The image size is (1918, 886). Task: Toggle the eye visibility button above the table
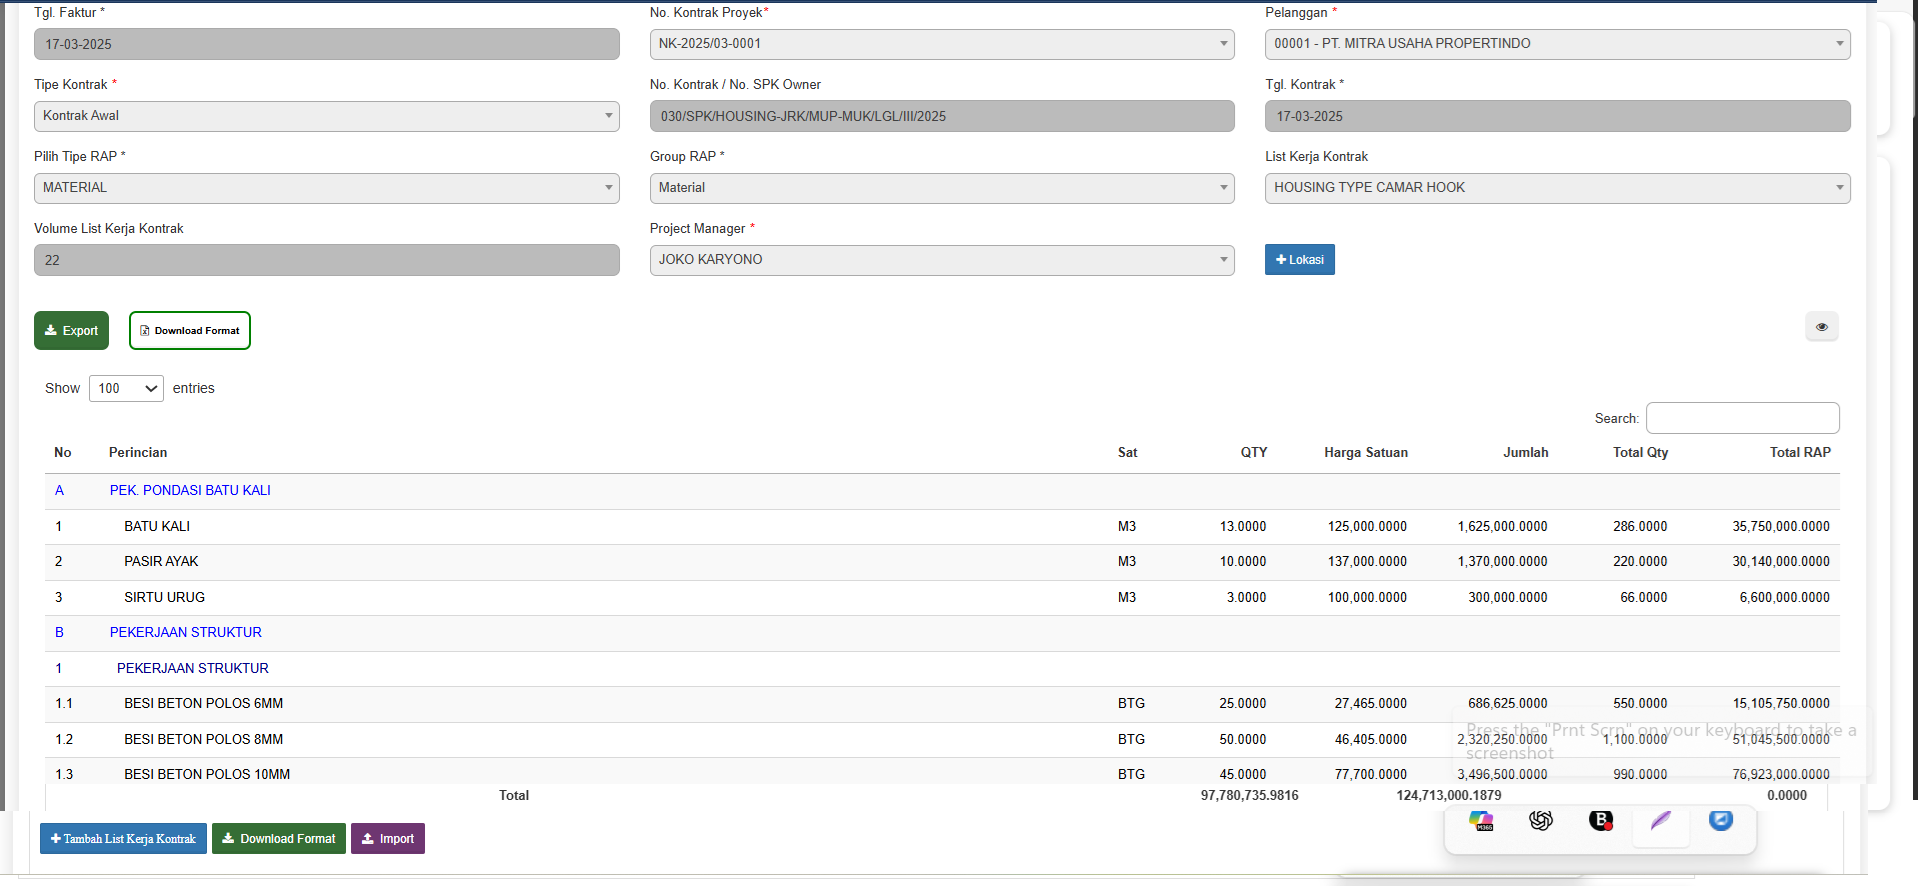pos(1821,327)
